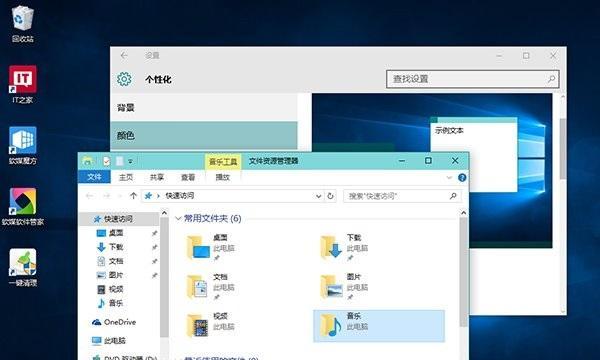
Task: Click the Explorer forward navigation arrow
Action: pyautogui.click(x=106, y=196)
